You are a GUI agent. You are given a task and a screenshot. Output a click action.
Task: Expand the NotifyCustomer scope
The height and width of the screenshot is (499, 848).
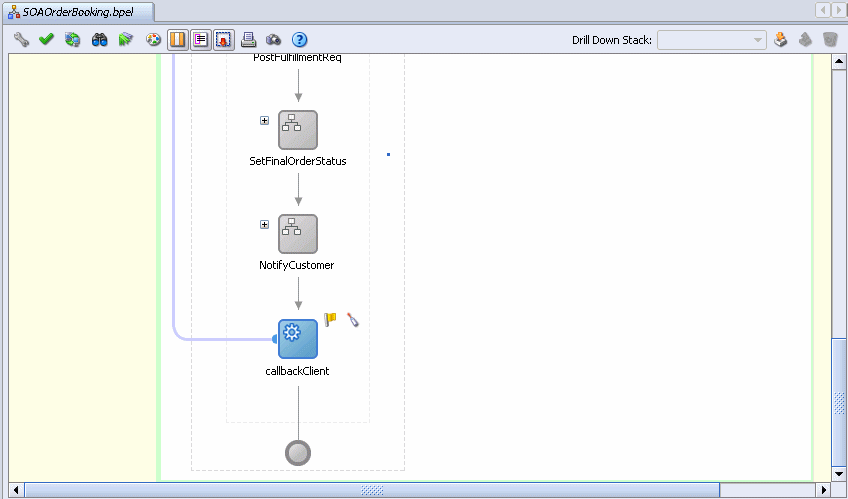pyautogui.click(x=264, y=224)
